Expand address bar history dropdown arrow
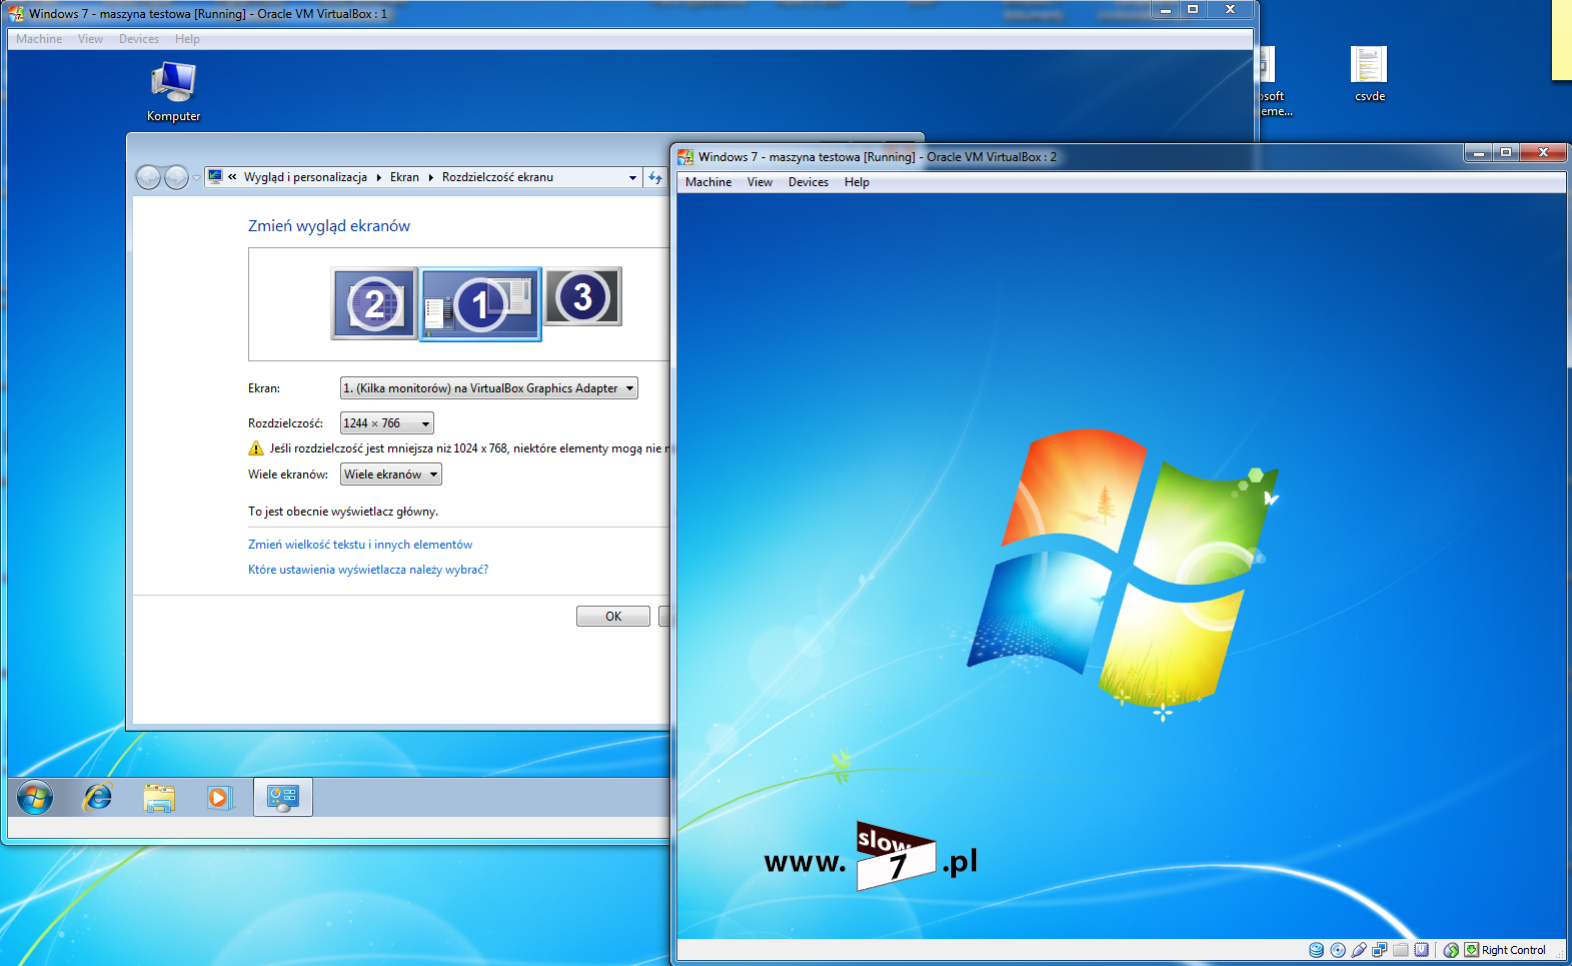 tap(632, 177)
